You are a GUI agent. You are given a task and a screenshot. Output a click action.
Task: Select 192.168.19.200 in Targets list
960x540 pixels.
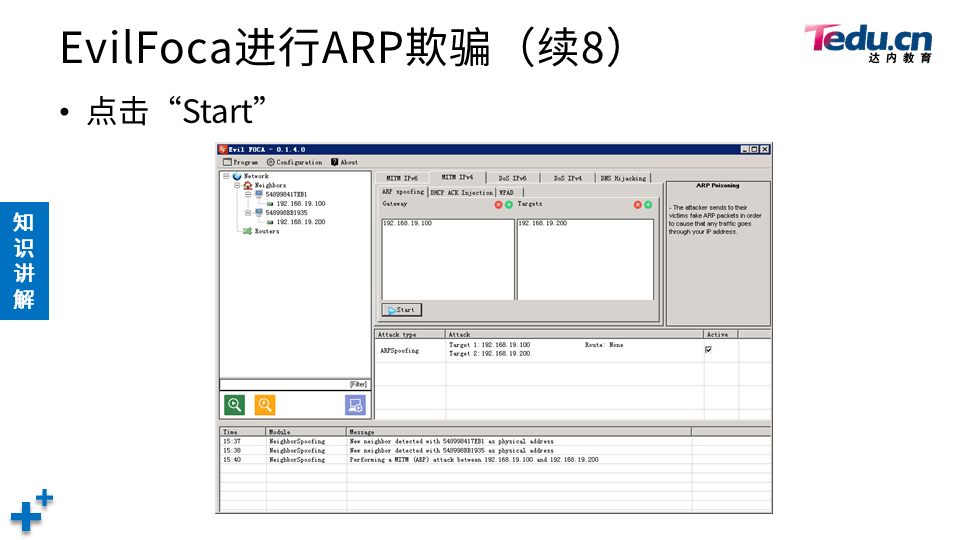tap(543, 223)
